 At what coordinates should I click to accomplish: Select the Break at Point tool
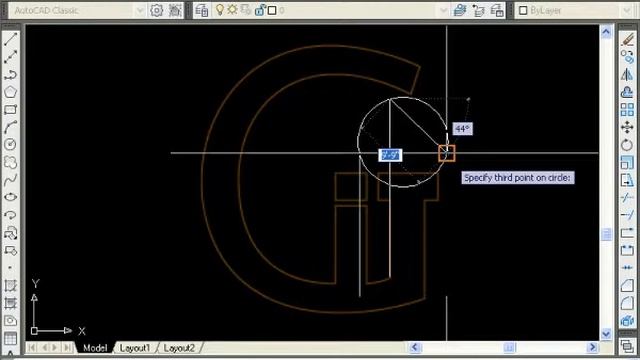pos(627,233)
